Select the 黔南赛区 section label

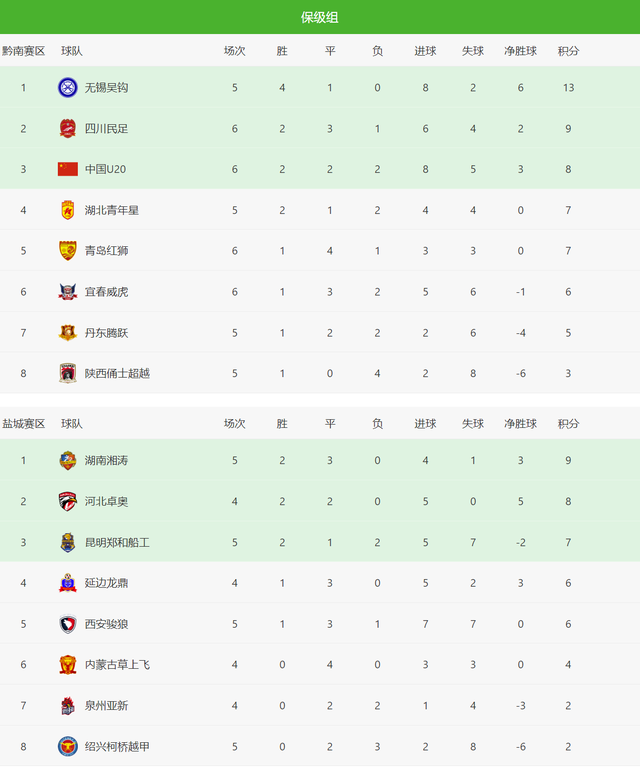coord(23,51)
